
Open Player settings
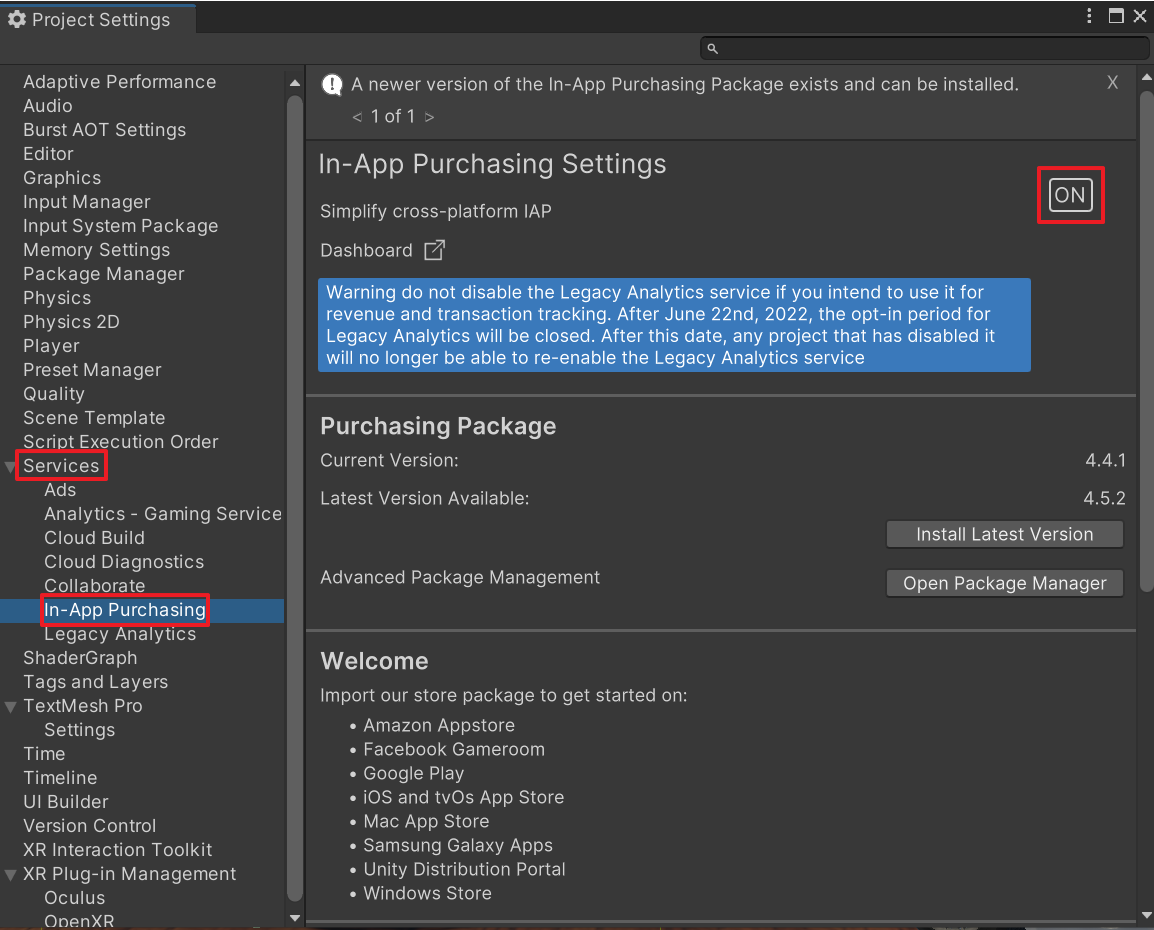(52, 346)
